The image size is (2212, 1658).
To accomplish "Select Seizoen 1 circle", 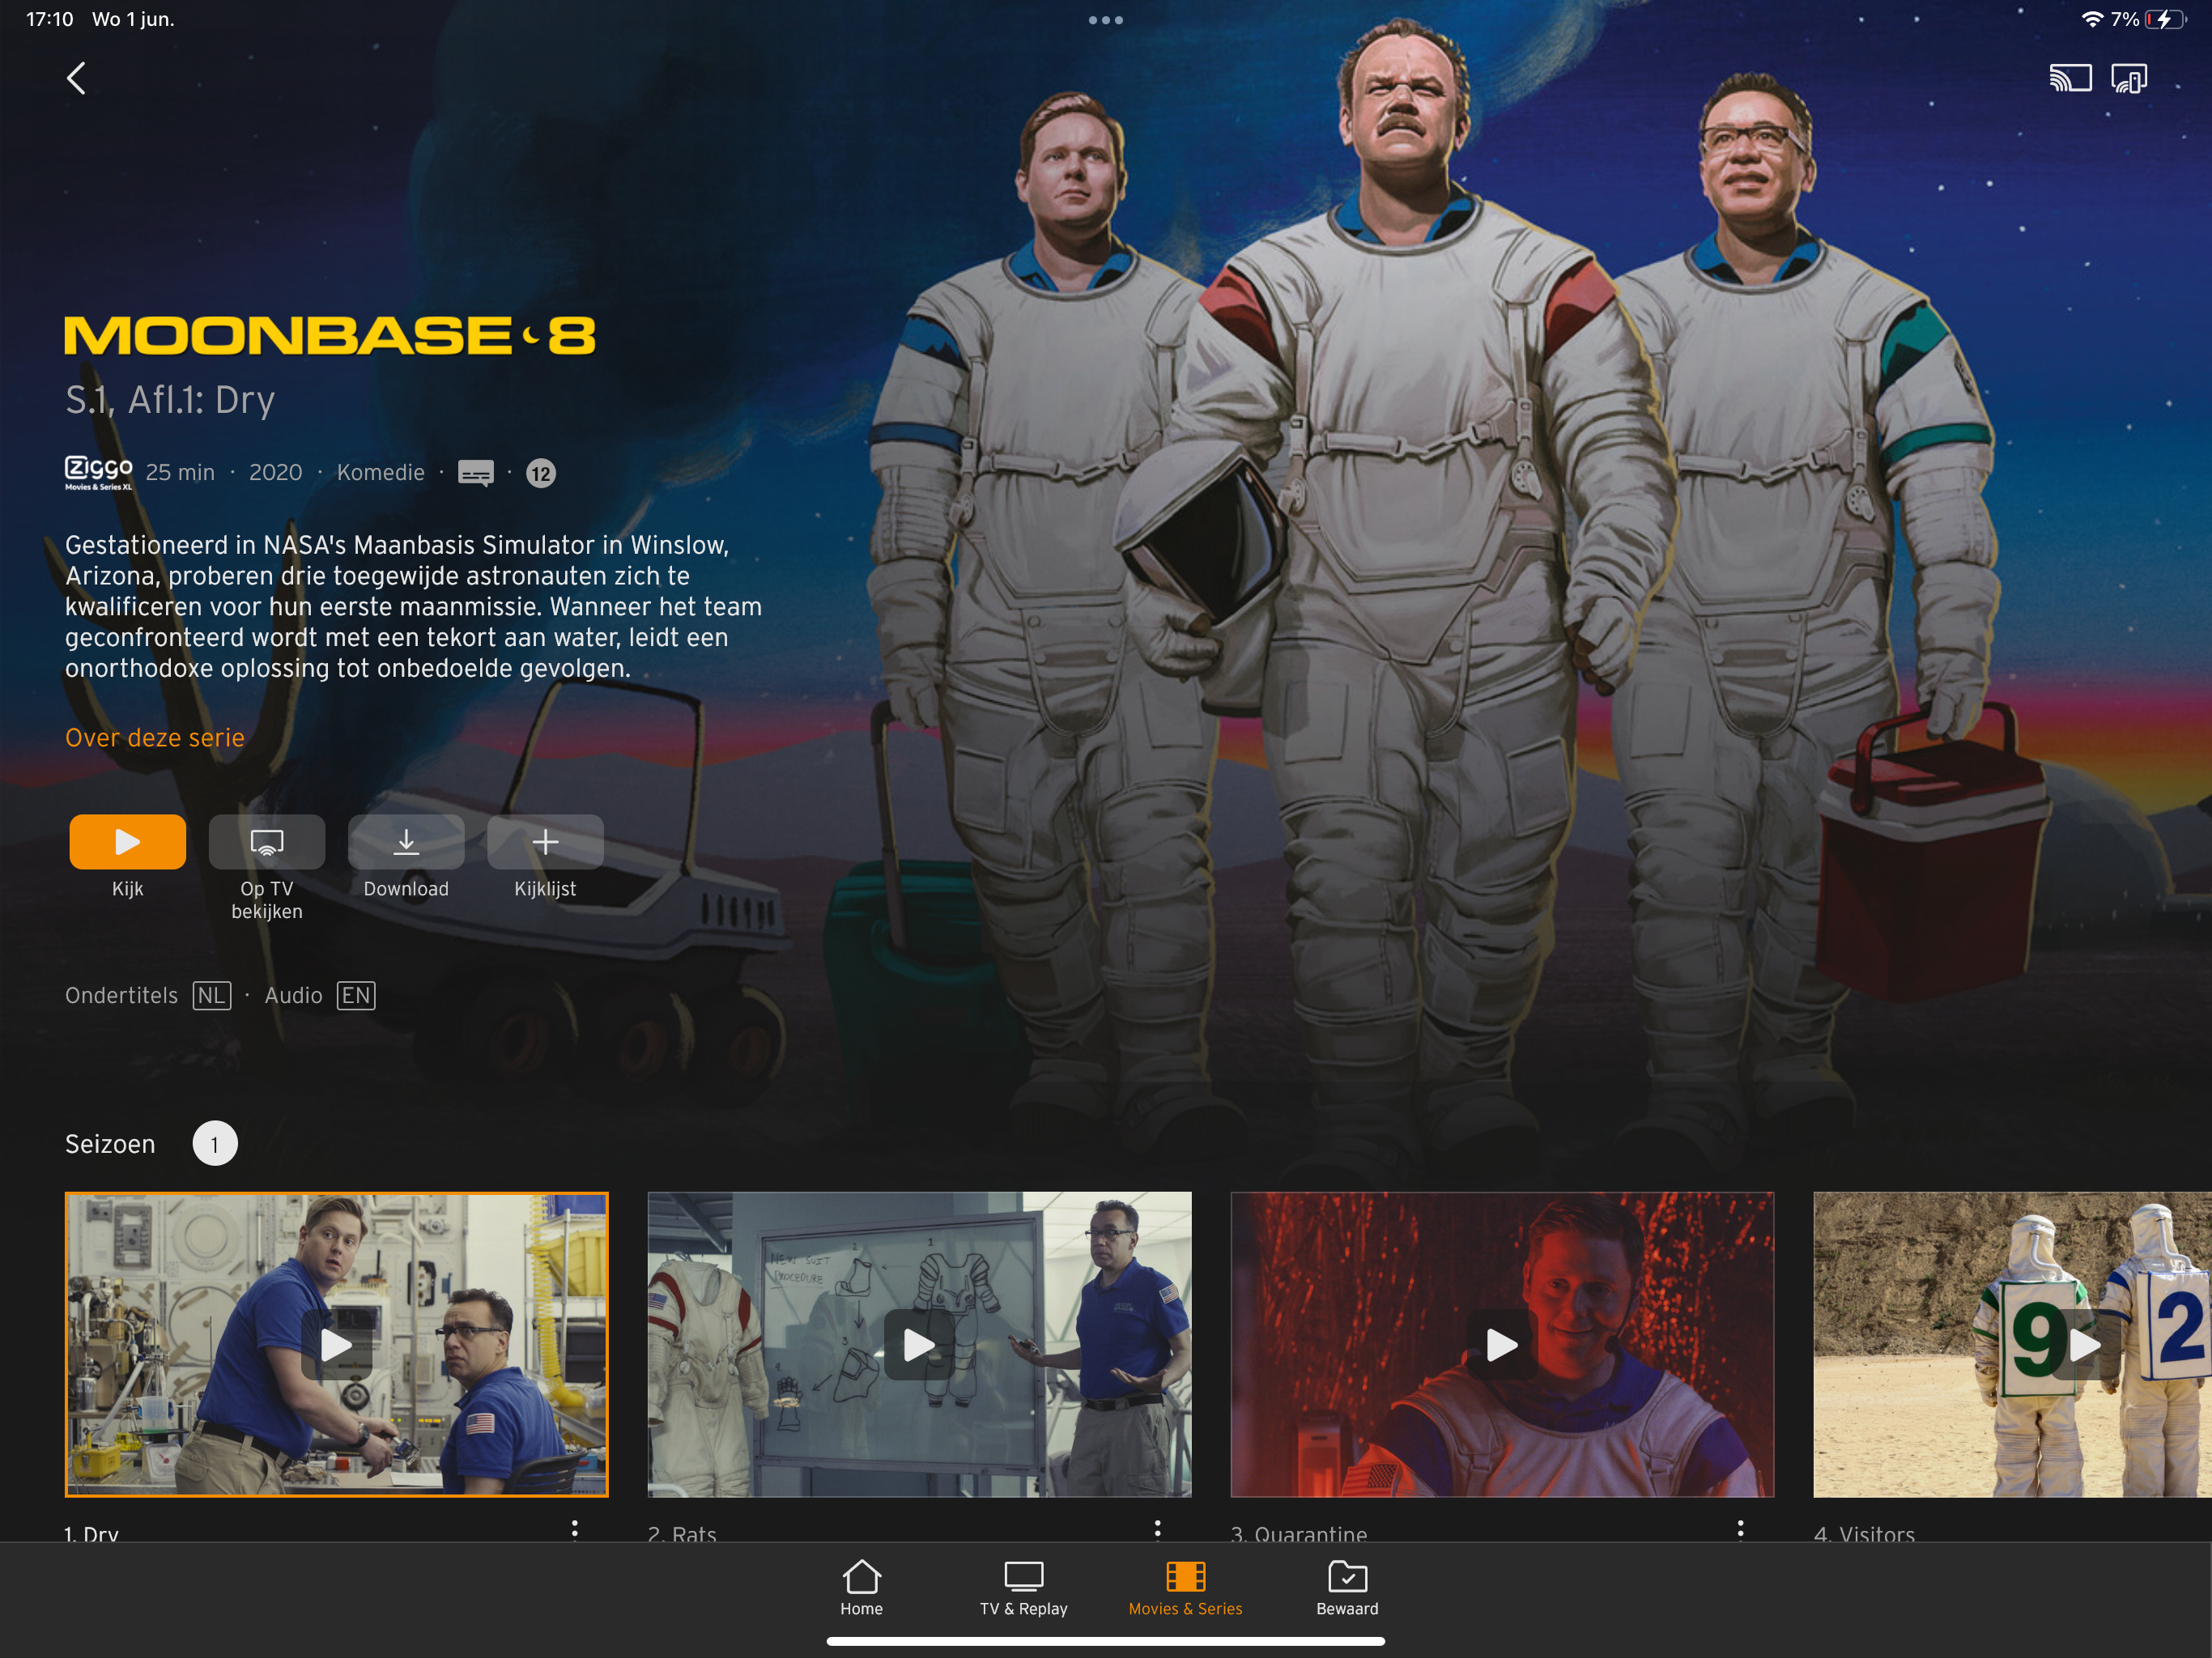I will click(215, 1143).
